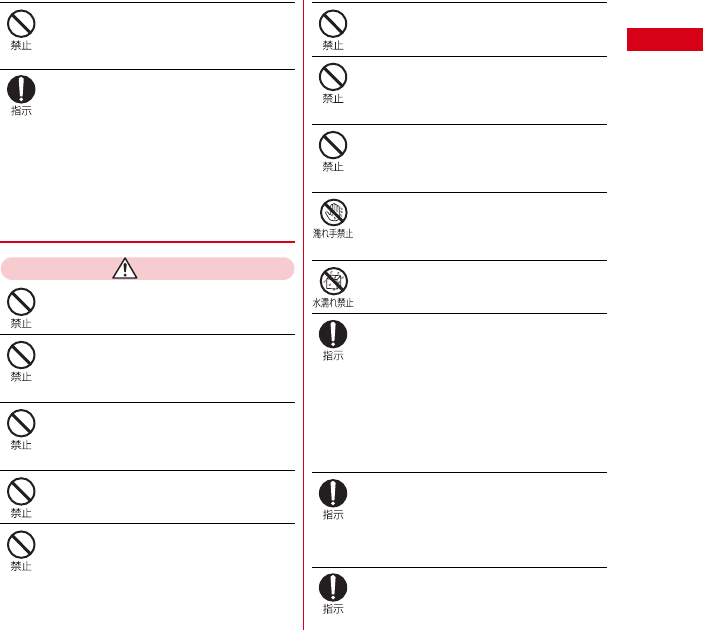Click 指示 label under left column exclamation icon
703x630 pixels.
pyautogui.click(x=21, y=111)
